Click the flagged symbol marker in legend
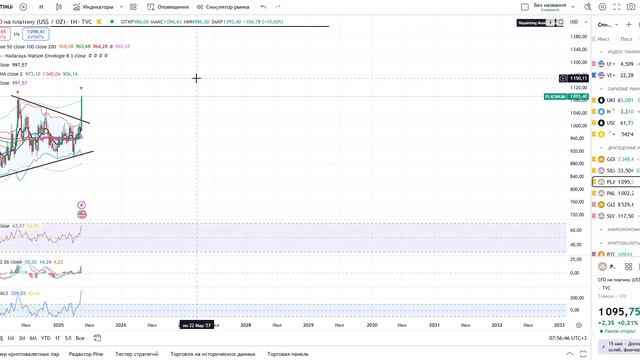Viewport: 640px width, 360px height. coord(99,22)
